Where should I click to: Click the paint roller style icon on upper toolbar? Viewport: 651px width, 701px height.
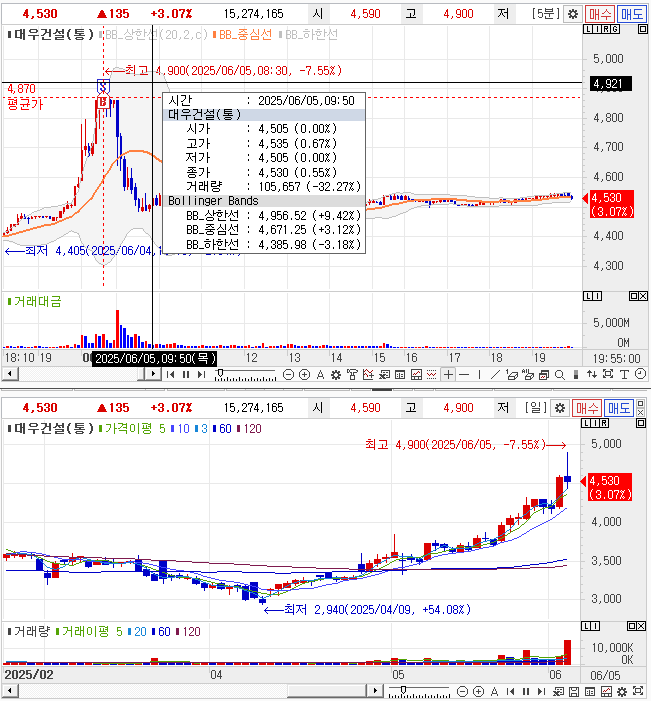[x=352, y=375]
